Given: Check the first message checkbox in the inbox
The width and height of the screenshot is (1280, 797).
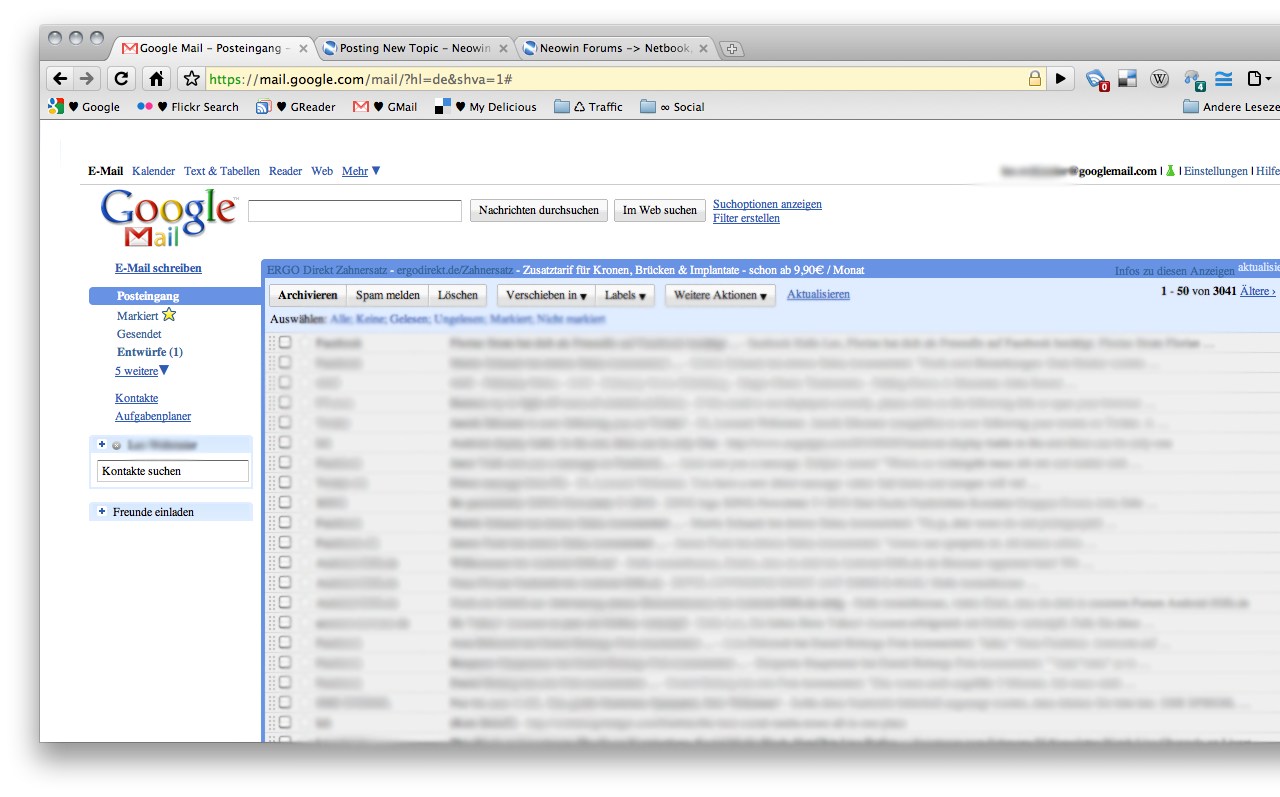Looking at the screenshot, I should (x=285, y=342).
